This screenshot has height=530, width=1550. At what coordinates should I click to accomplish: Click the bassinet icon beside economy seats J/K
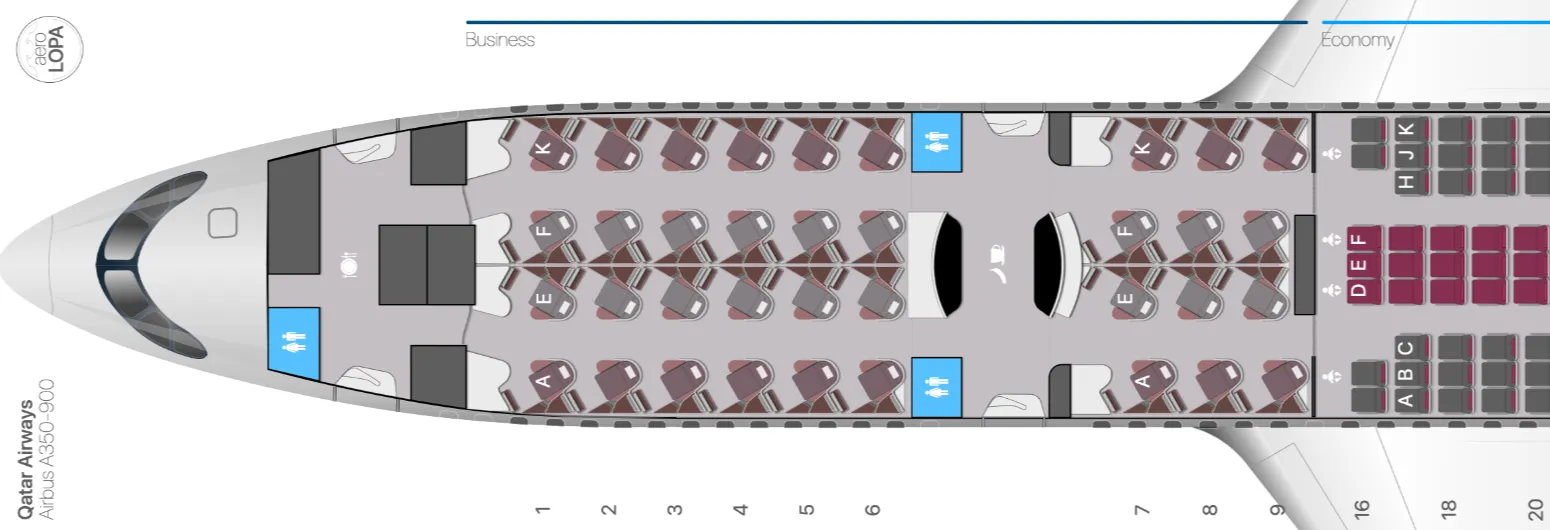1331,155
